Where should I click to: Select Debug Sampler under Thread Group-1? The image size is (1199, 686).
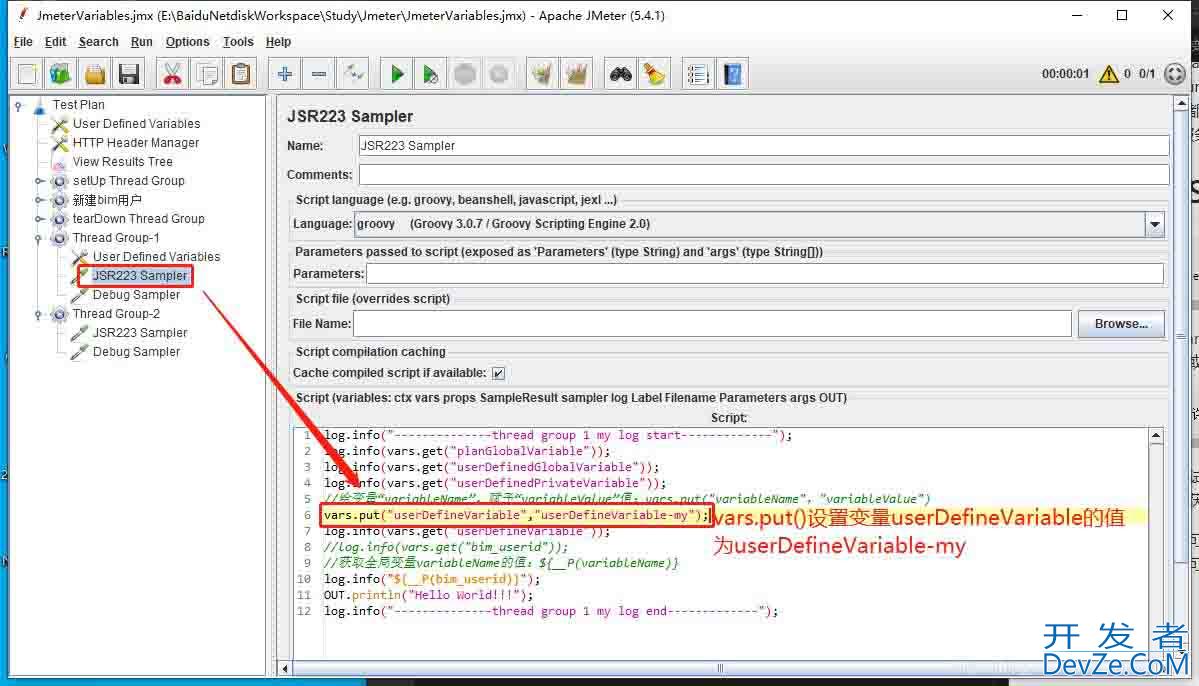pos(136,295)
